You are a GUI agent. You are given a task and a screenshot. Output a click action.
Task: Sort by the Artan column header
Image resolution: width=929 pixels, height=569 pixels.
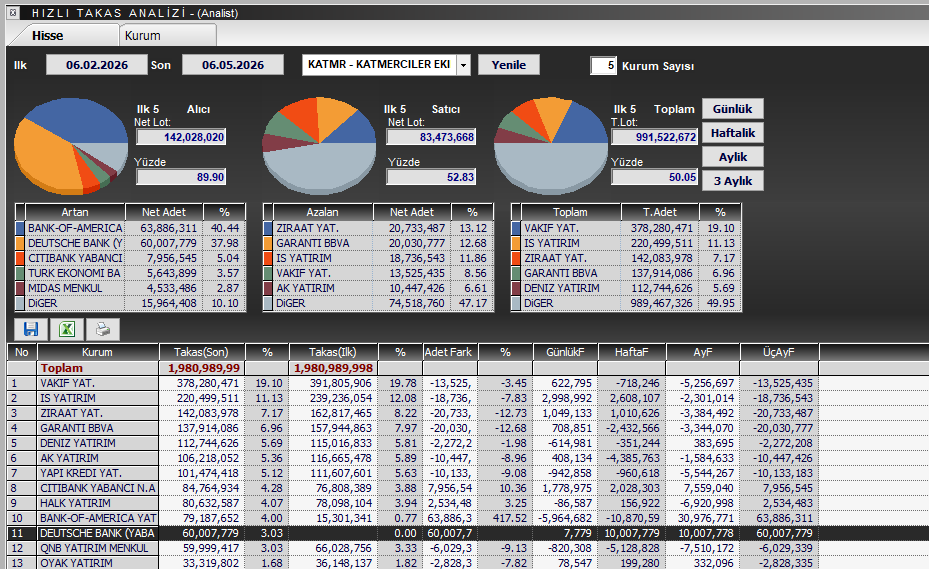point(75,212)
